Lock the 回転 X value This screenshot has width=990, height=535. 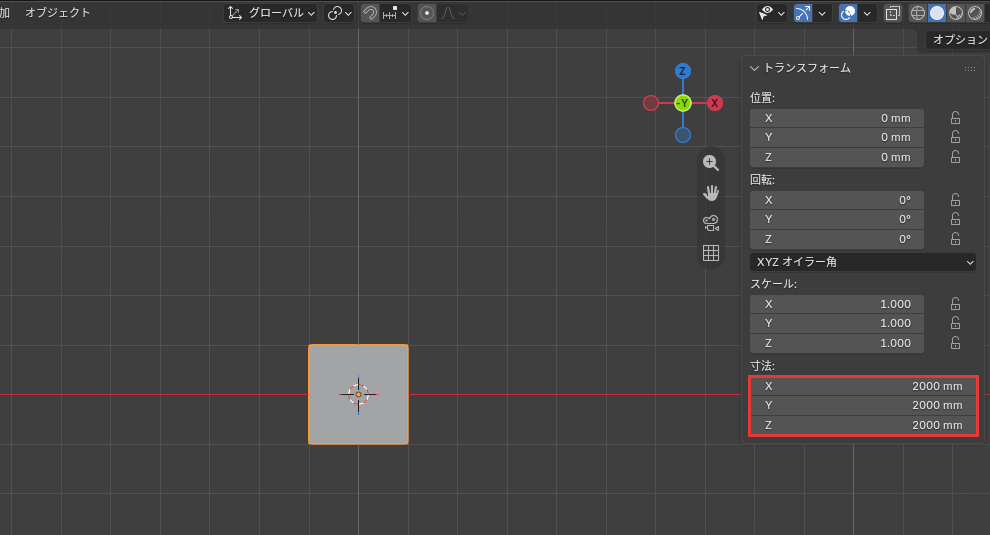pos(955,200)
